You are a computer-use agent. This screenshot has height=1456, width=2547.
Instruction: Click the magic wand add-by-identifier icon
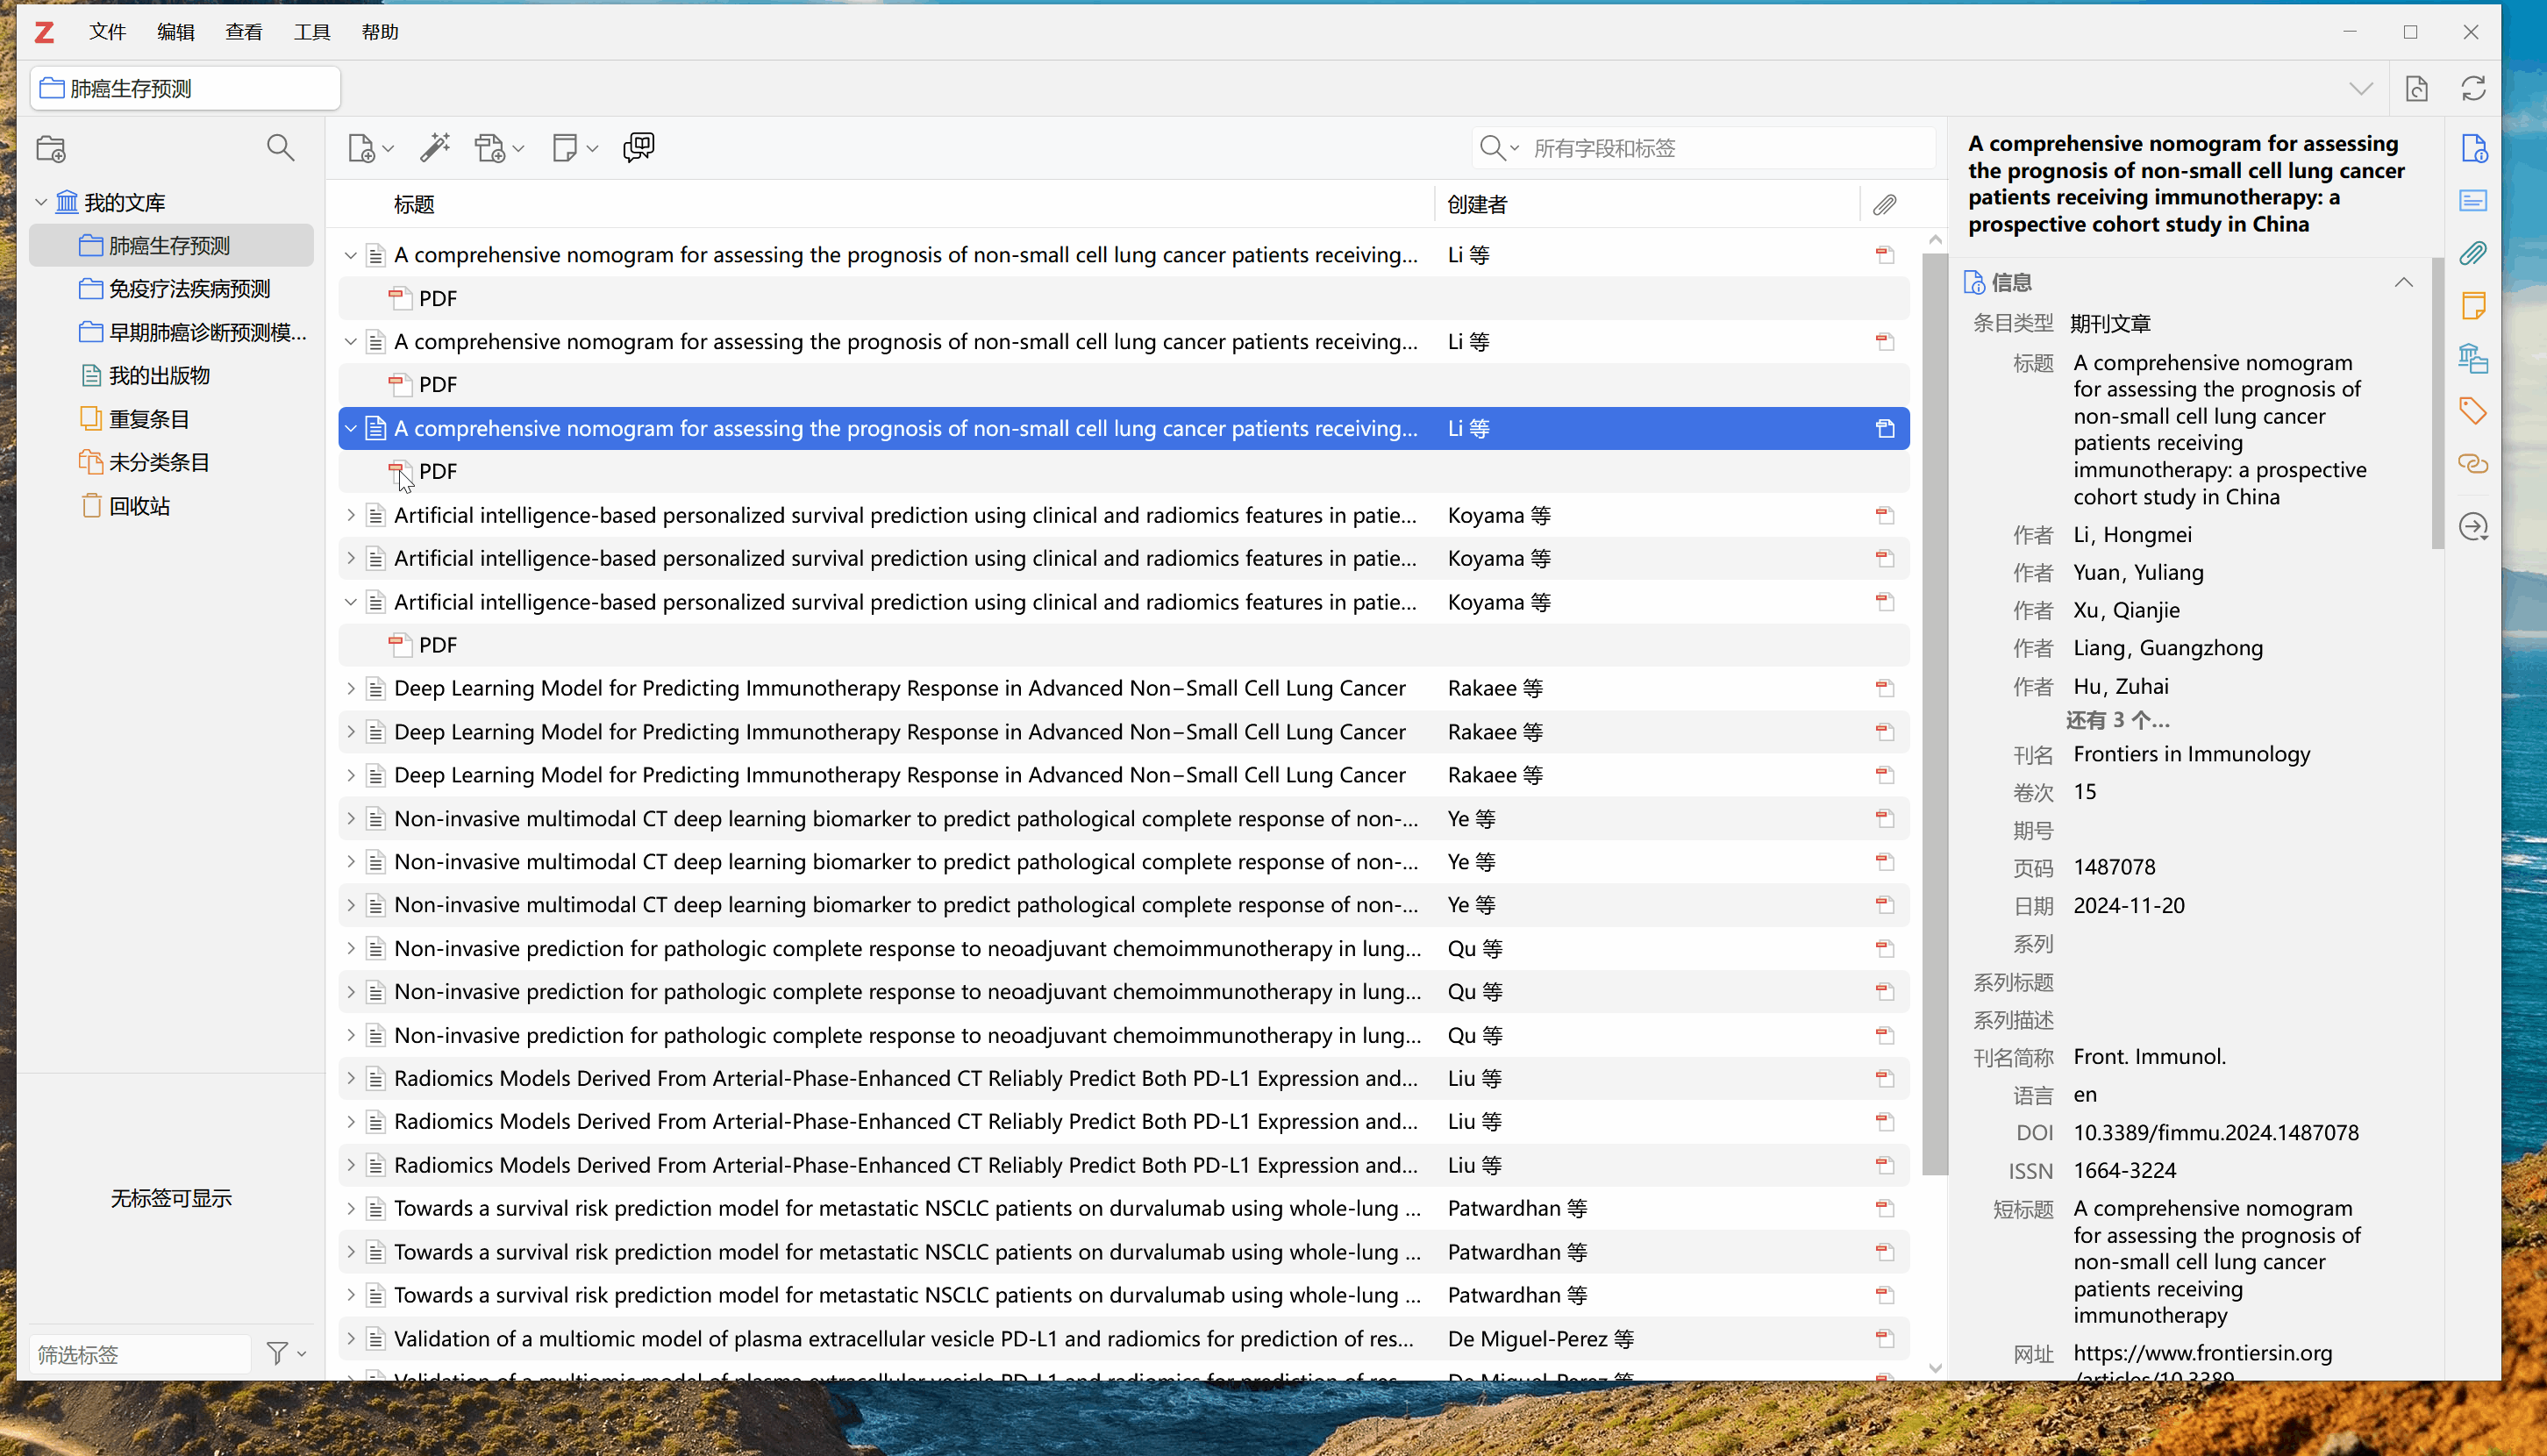tap(435, 148)
